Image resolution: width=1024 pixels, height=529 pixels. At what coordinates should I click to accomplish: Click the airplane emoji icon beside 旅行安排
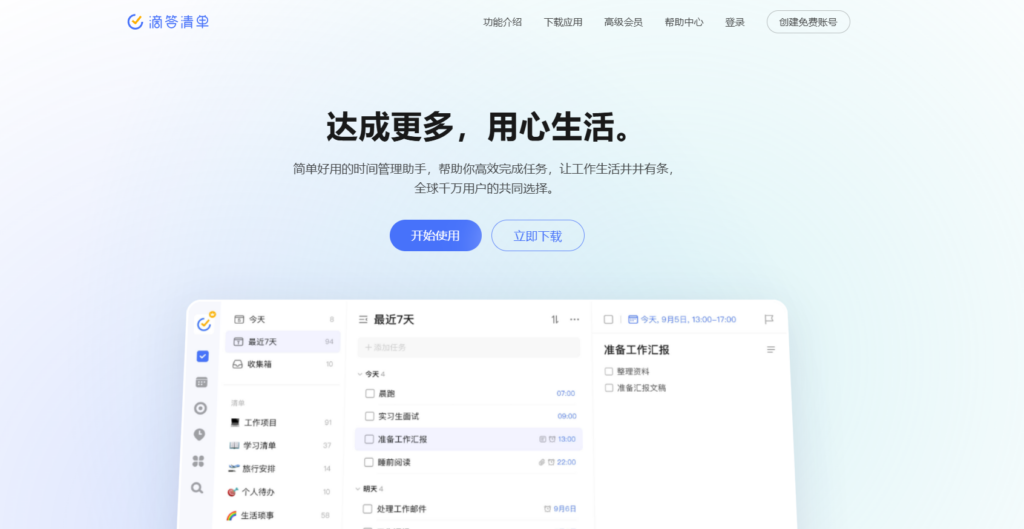pos(233,468)
